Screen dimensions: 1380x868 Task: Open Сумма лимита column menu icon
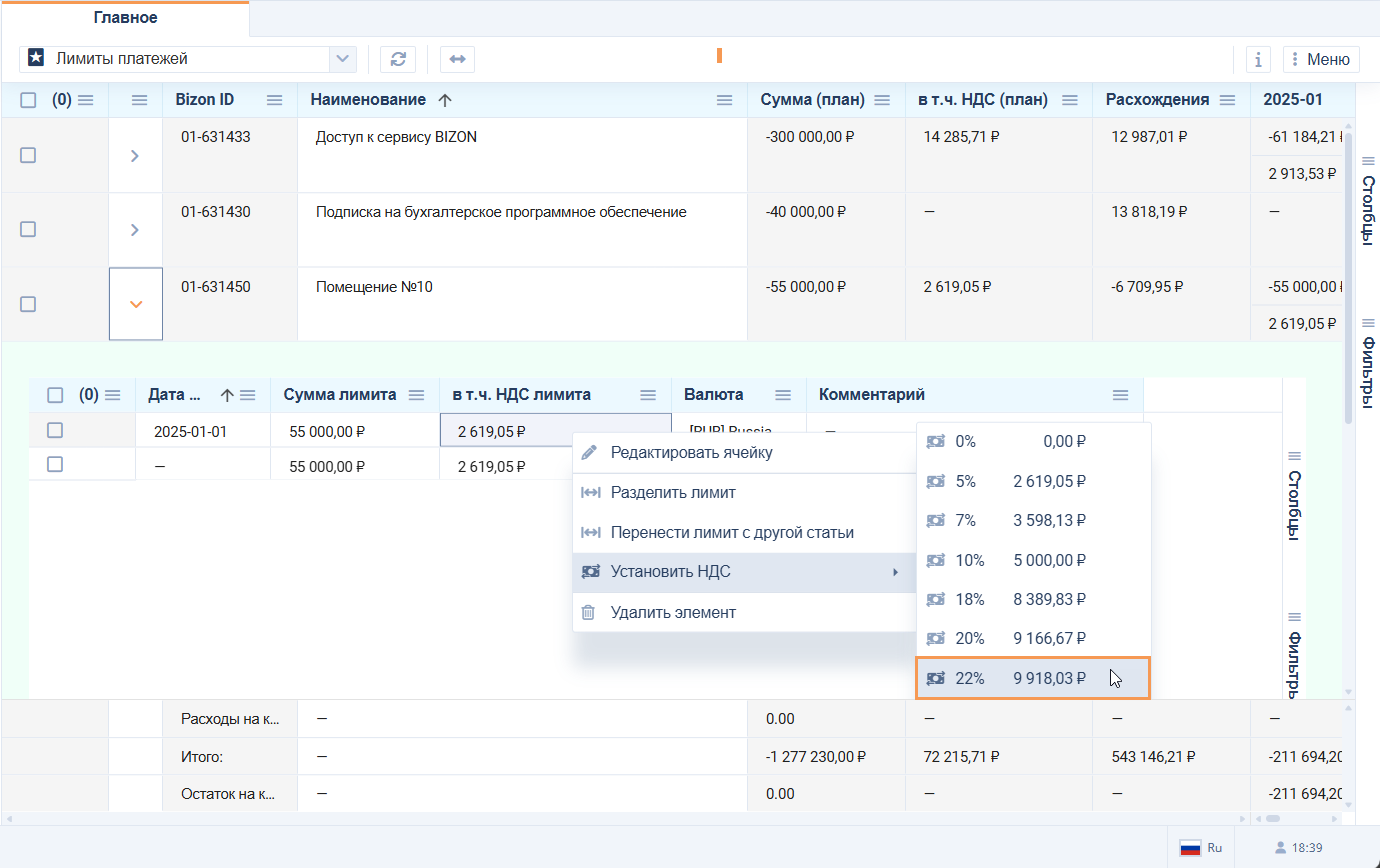pos(417,395)
